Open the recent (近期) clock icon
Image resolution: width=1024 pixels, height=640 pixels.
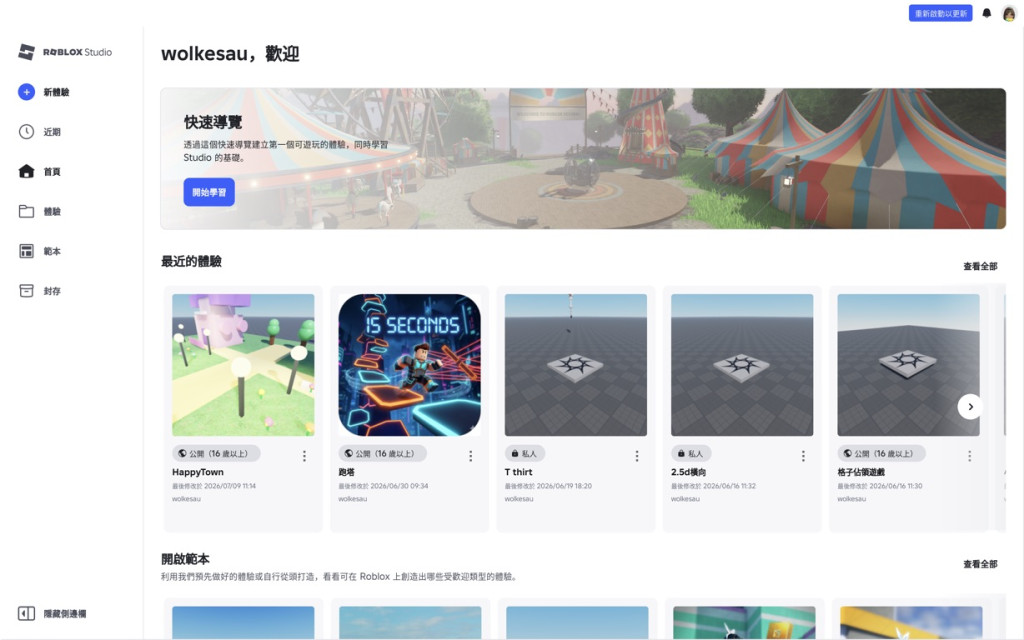point(26,132)
